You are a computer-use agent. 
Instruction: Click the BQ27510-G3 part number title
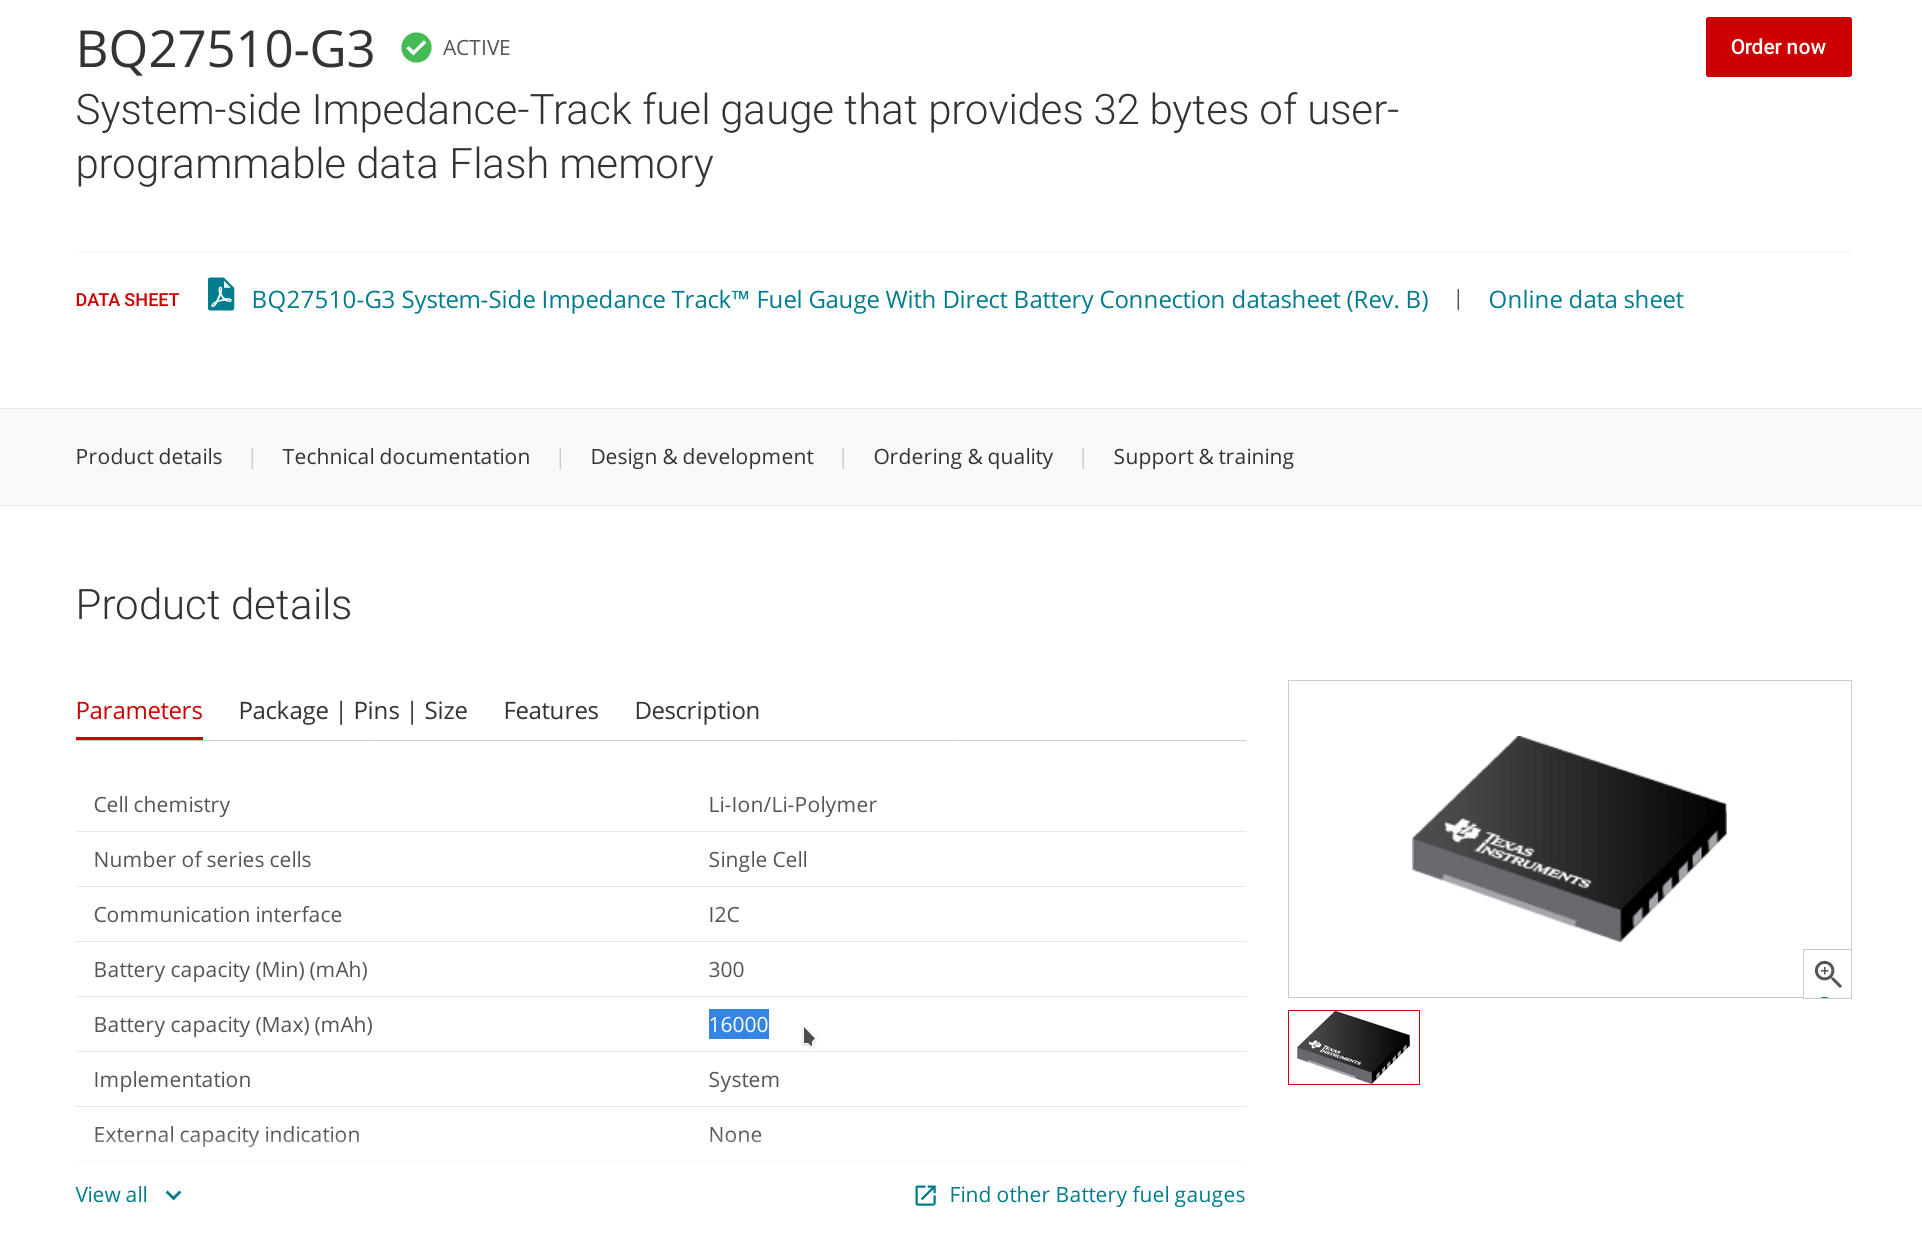click(225, 49)
